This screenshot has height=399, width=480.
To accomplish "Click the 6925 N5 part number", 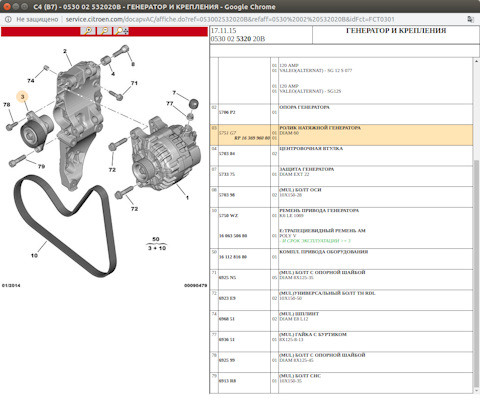I will [x=227, y=278].
